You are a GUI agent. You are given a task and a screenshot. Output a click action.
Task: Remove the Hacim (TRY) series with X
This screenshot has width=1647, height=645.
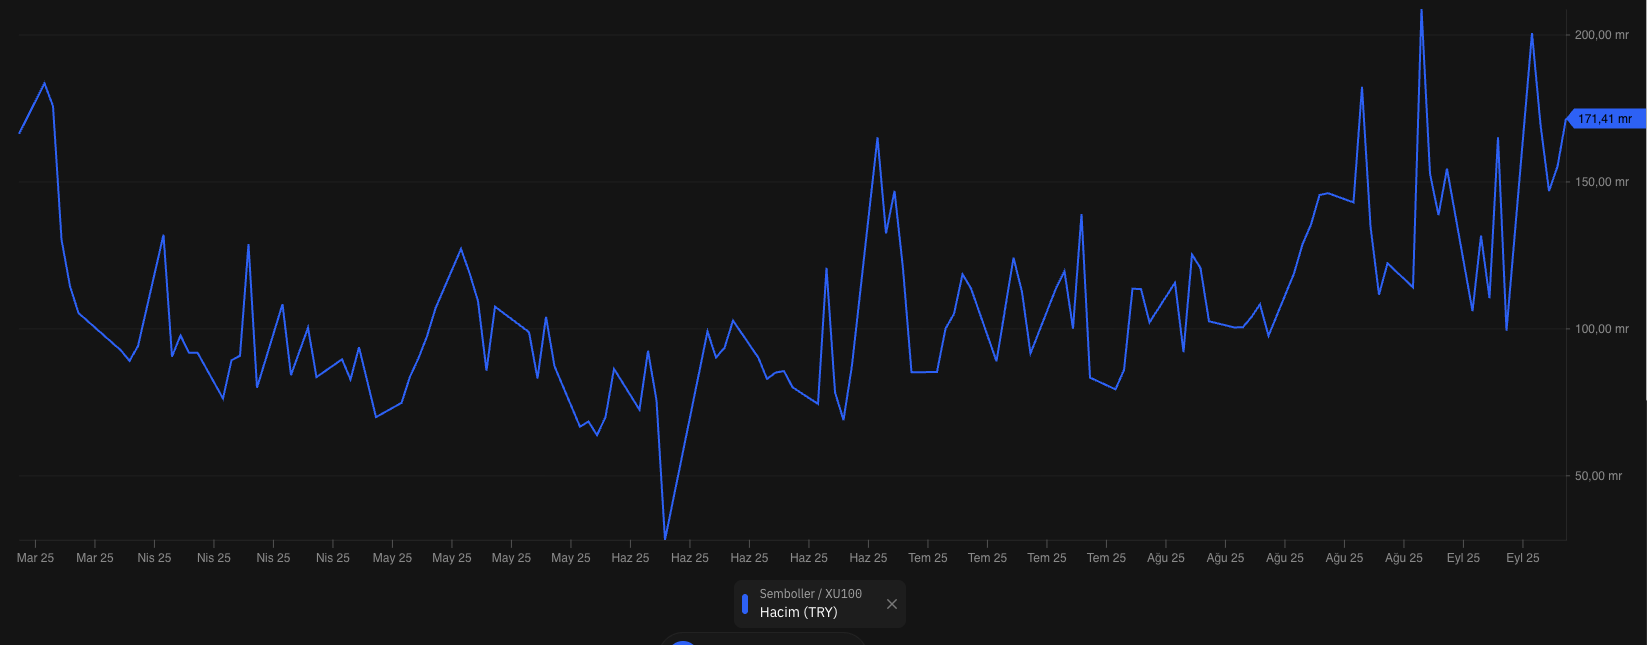[892, 604]
